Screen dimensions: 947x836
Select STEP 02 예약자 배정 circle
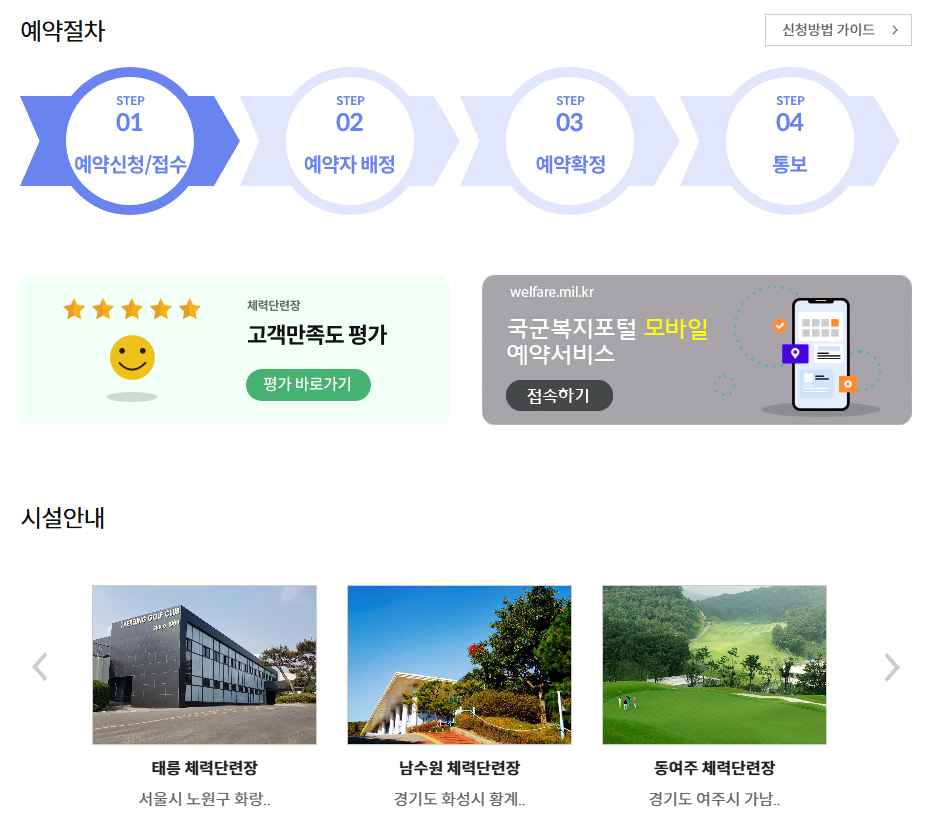(350, 141)
